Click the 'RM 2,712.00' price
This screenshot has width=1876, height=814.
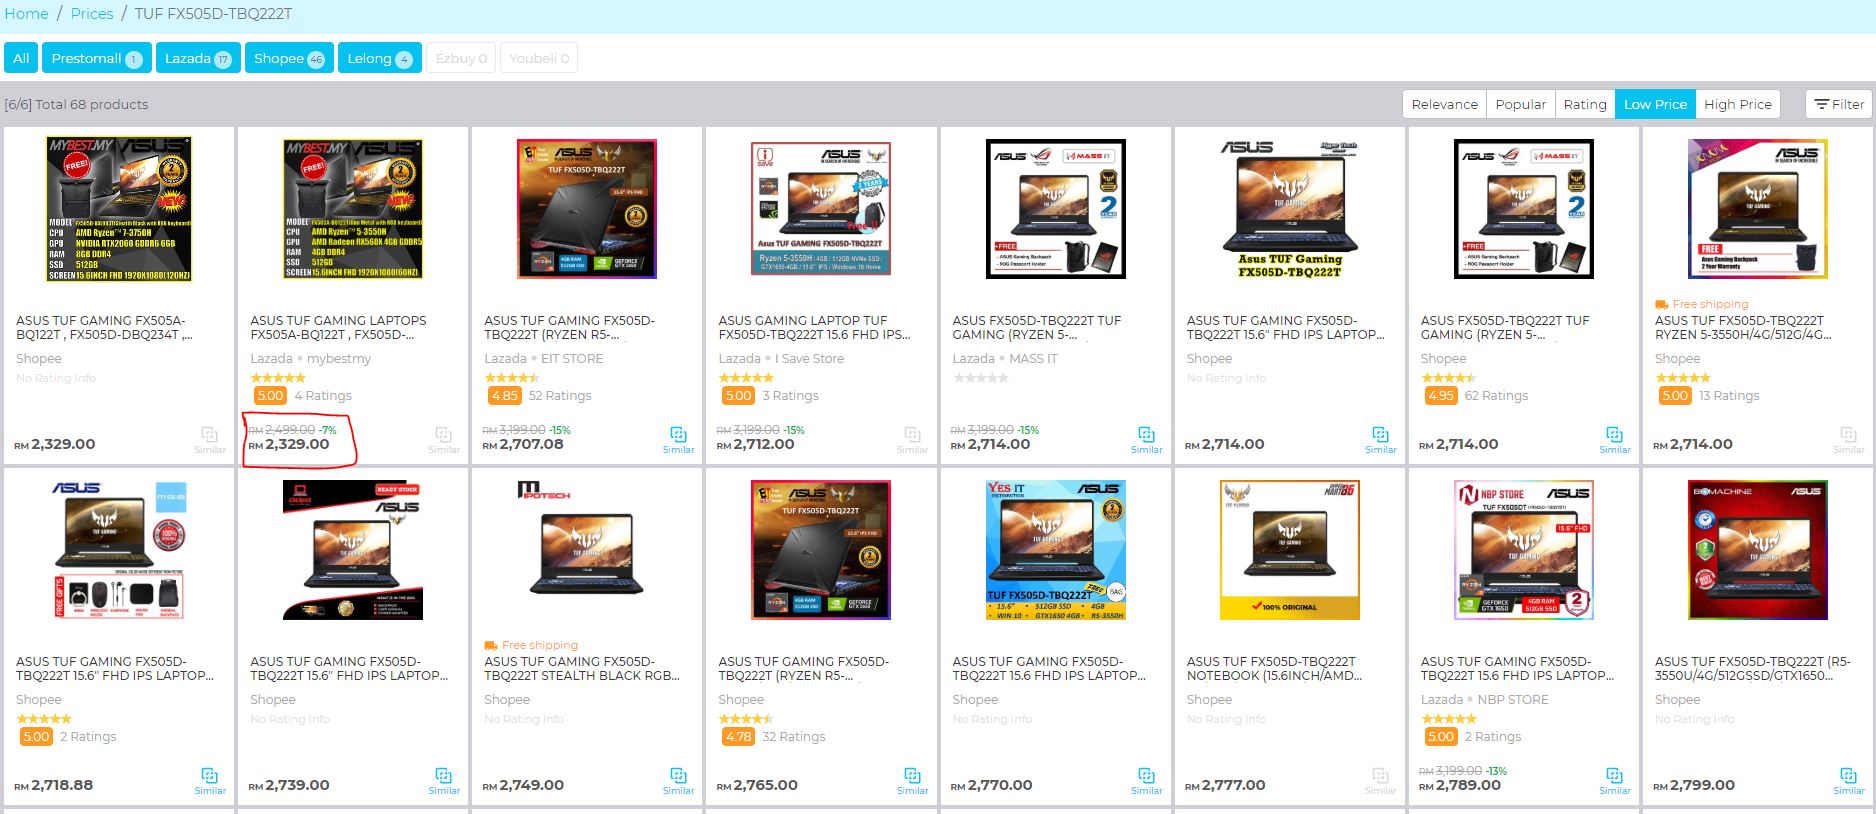click(756, 444)
